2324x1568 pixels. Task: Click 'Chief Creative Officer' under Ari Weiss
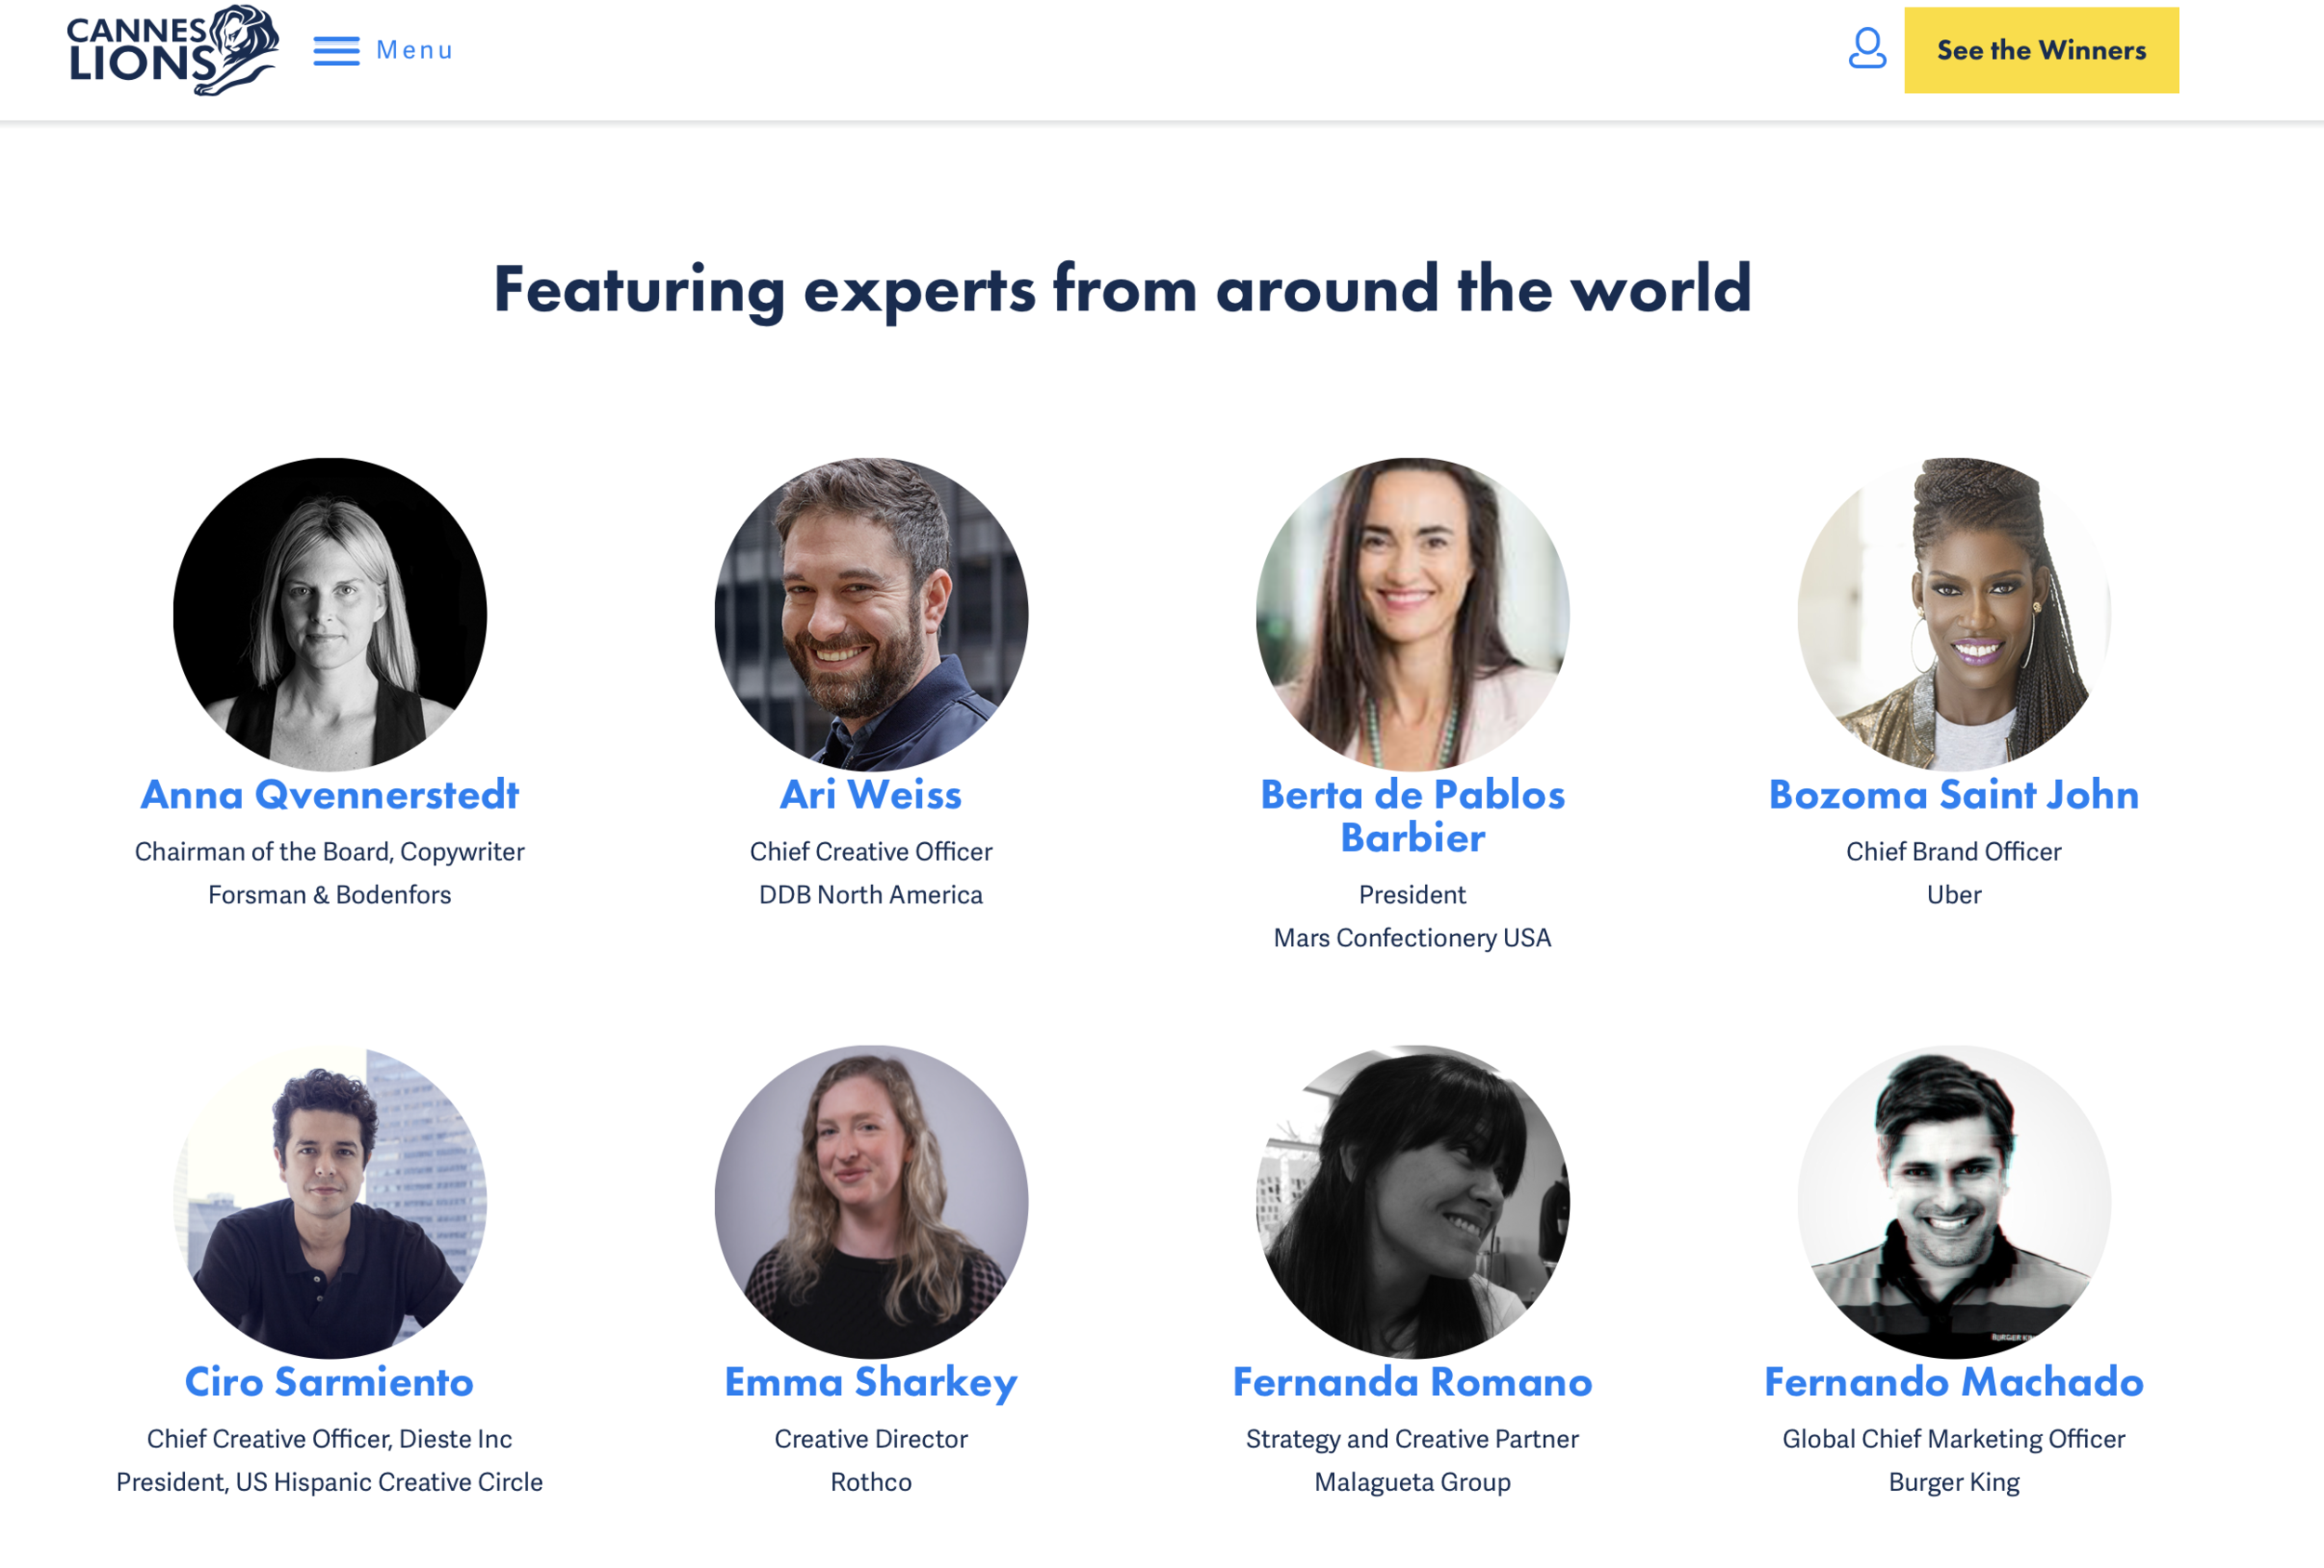871,852
